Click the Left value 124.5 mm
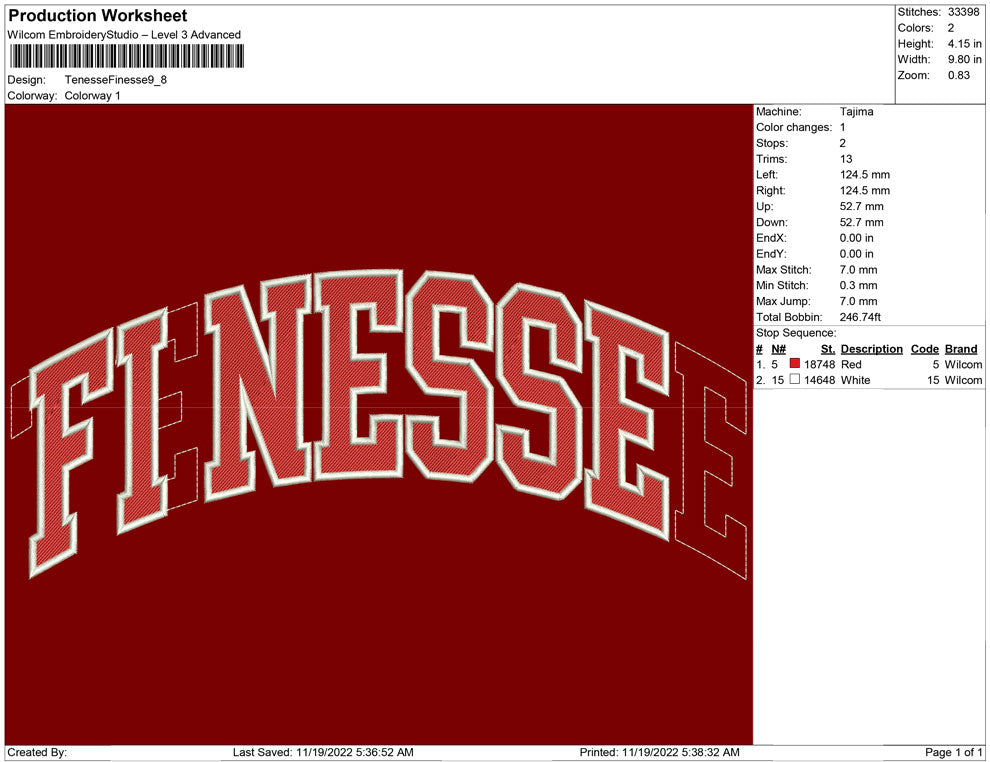Viewport: 990px width, 762px height. pos(864,174)
